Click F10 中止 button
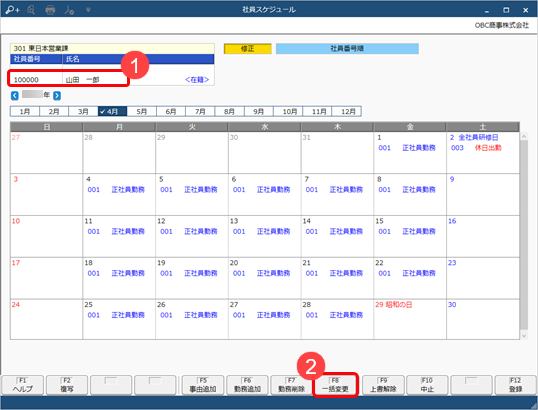The height and width of the screenshot is (410, 538). (x=427, y=385)
